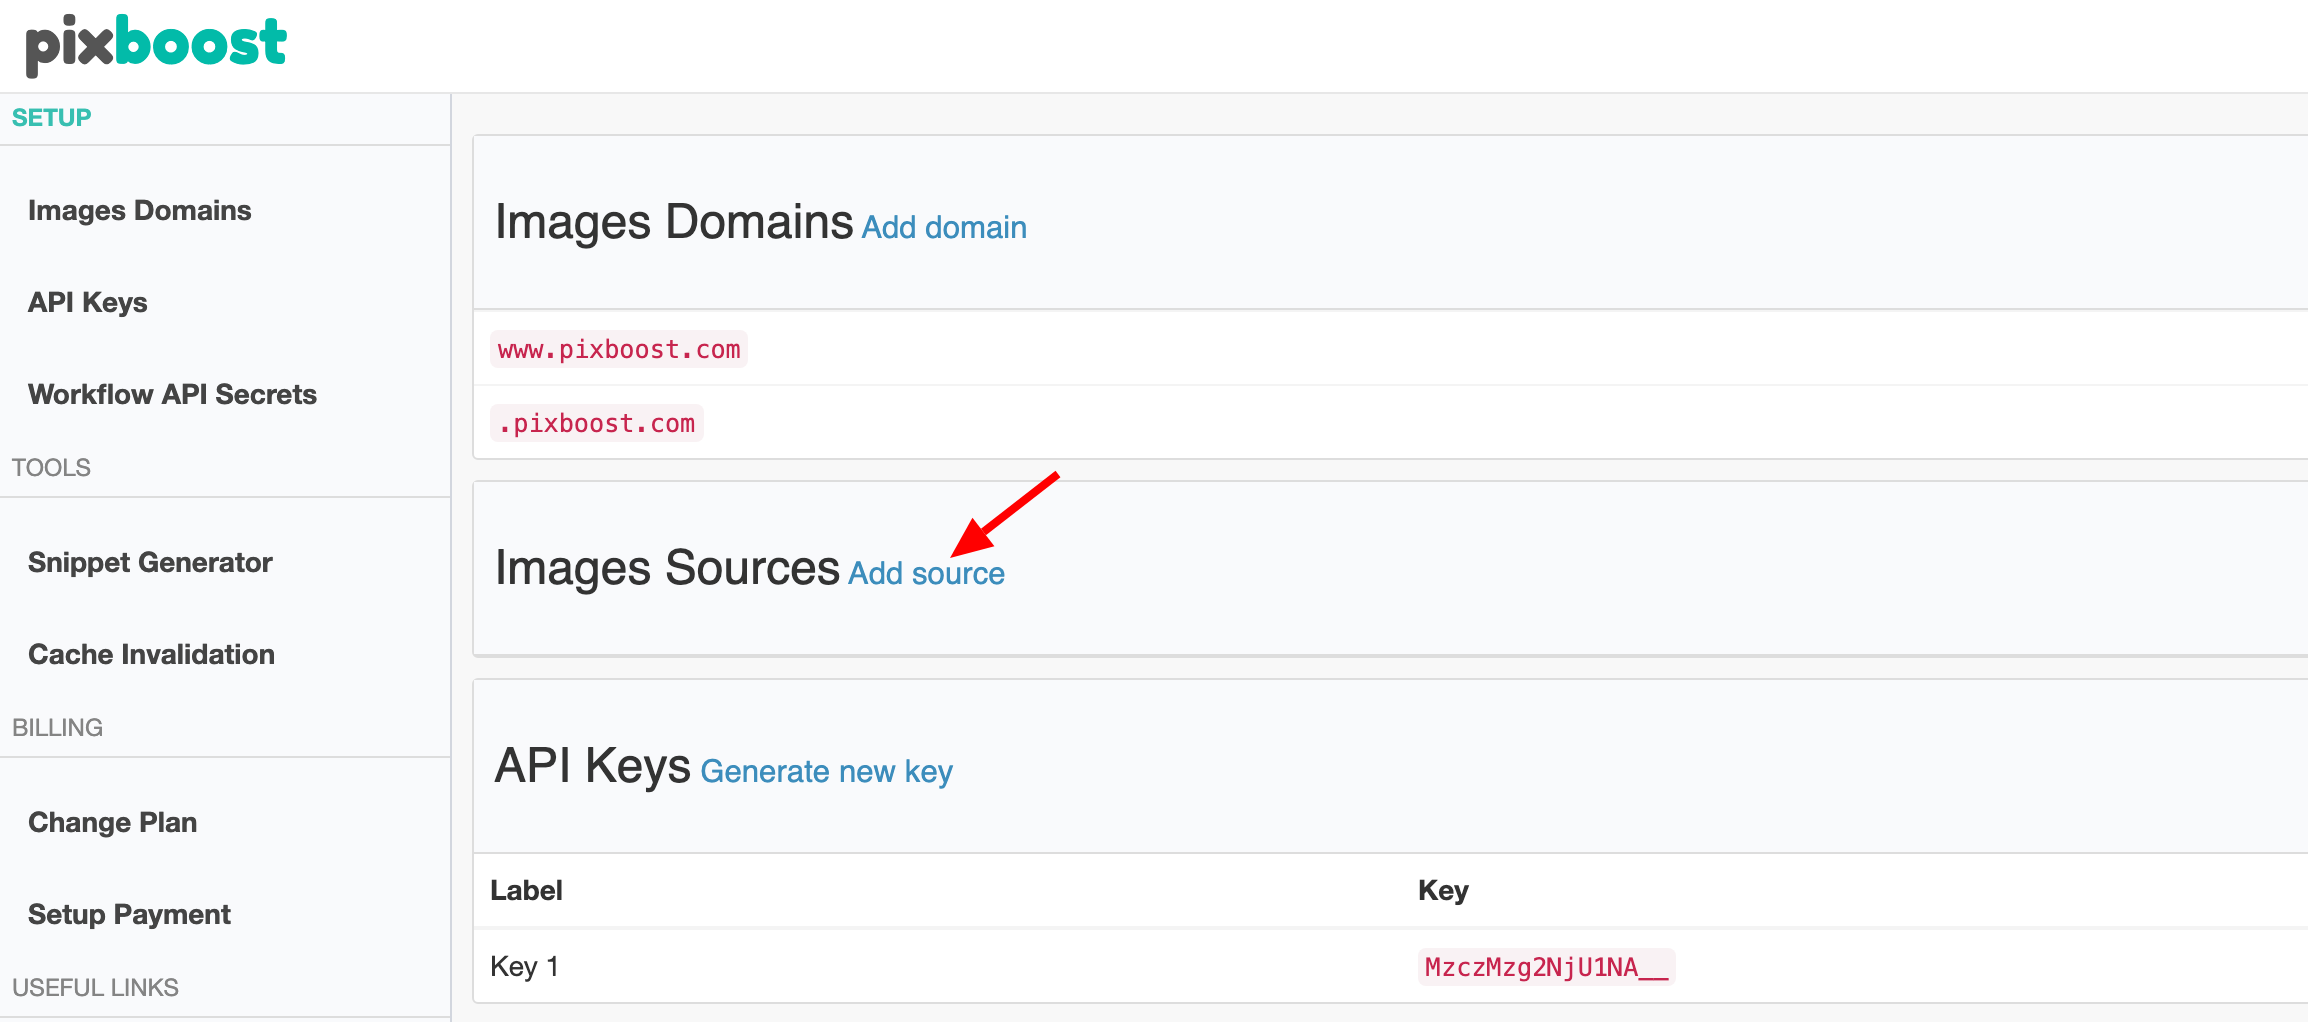Click the Label column header
This screenshot has width=2308, height=1022.
click(526, 890)
